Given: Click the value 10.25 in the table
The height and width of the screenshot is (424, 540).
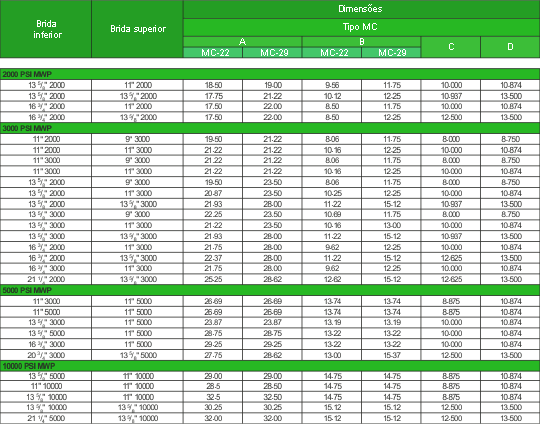Looking at the screenshot, I should click(332, 193).
